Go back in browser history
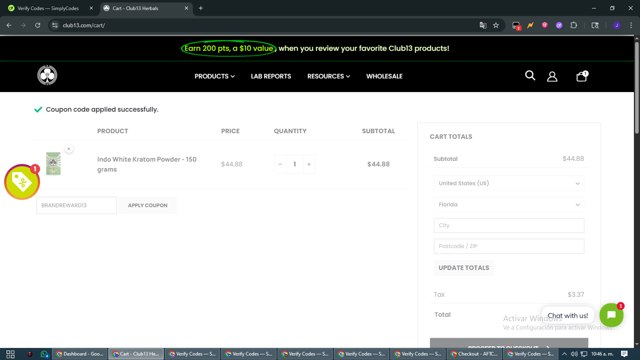Image resolution: width=640 pixels, height=360 pixels. point(9,25)
